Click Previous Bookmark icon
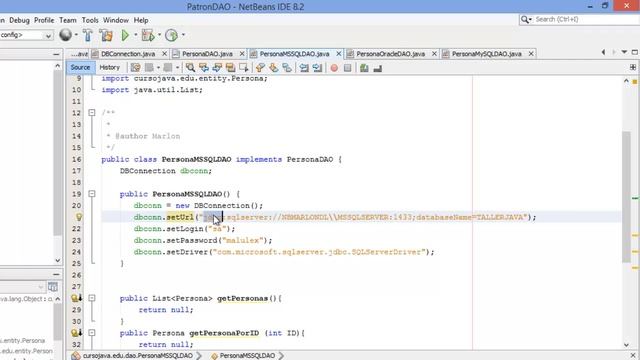The image size is (640, 360). click(x=260, y=68)
